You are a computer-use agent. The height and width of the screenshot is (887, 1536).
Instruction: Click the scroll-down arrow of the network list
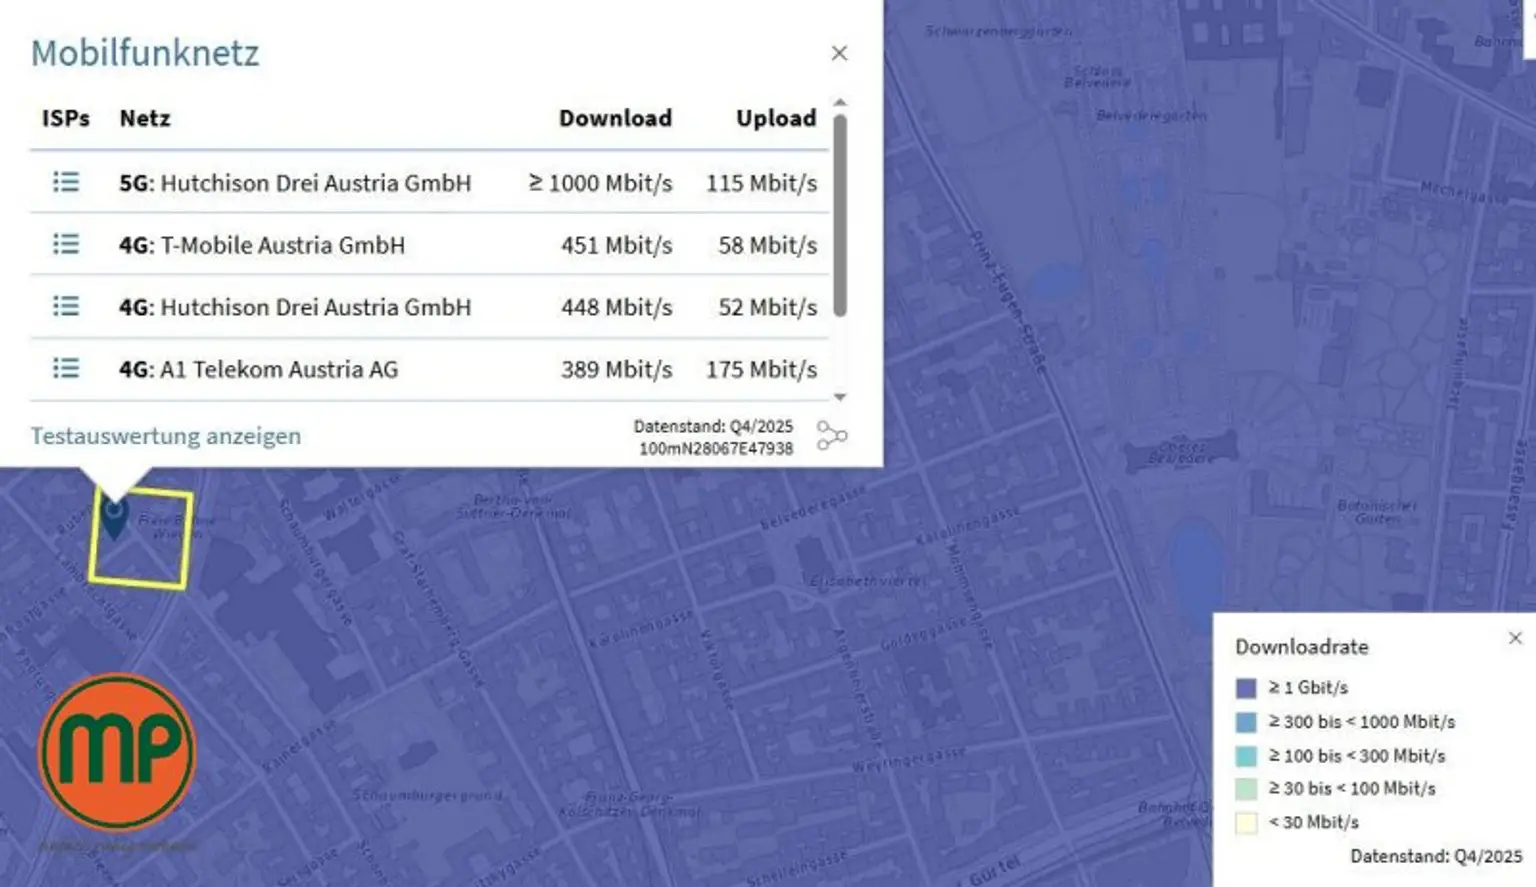840,397
